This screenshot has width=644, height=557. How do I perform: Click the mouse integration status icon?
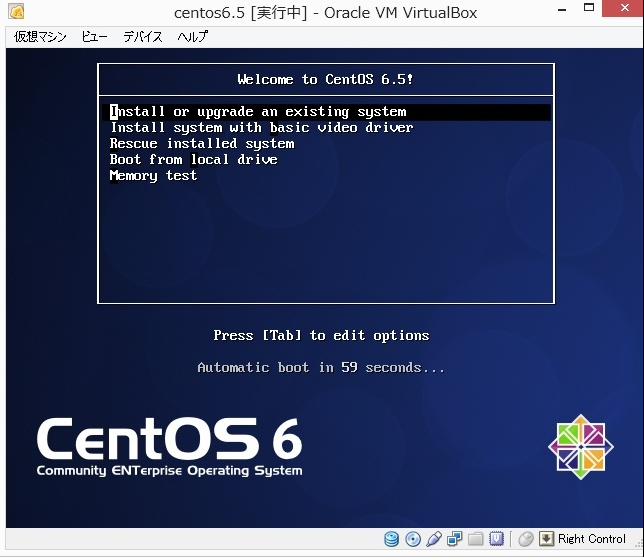526,539
